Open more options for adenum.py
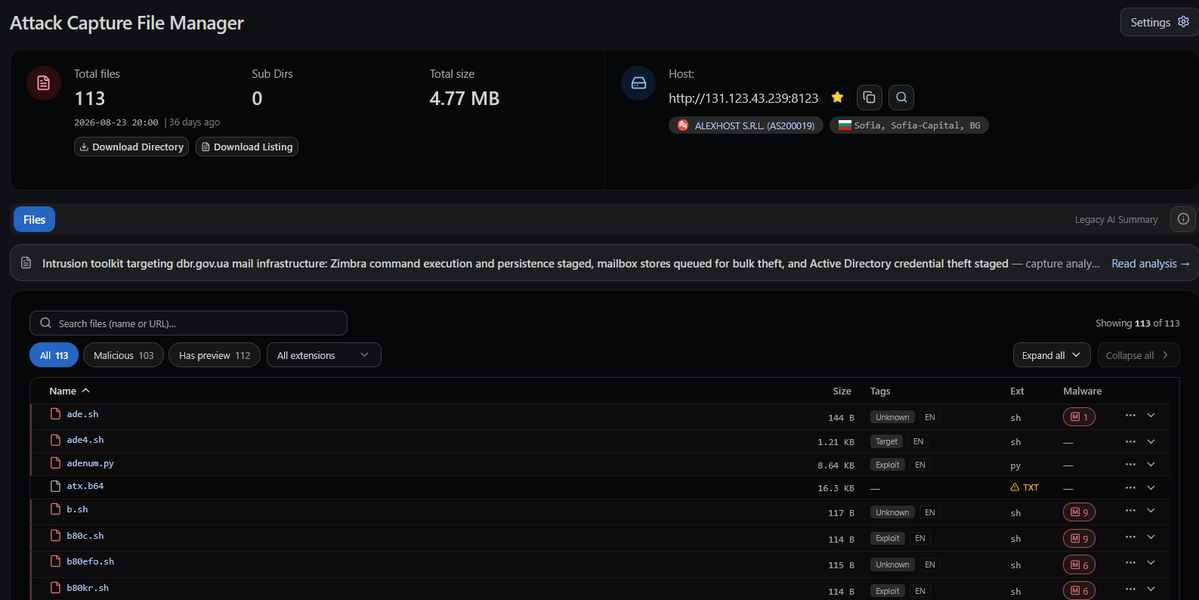1199x600 pixels. (1130, 464)
